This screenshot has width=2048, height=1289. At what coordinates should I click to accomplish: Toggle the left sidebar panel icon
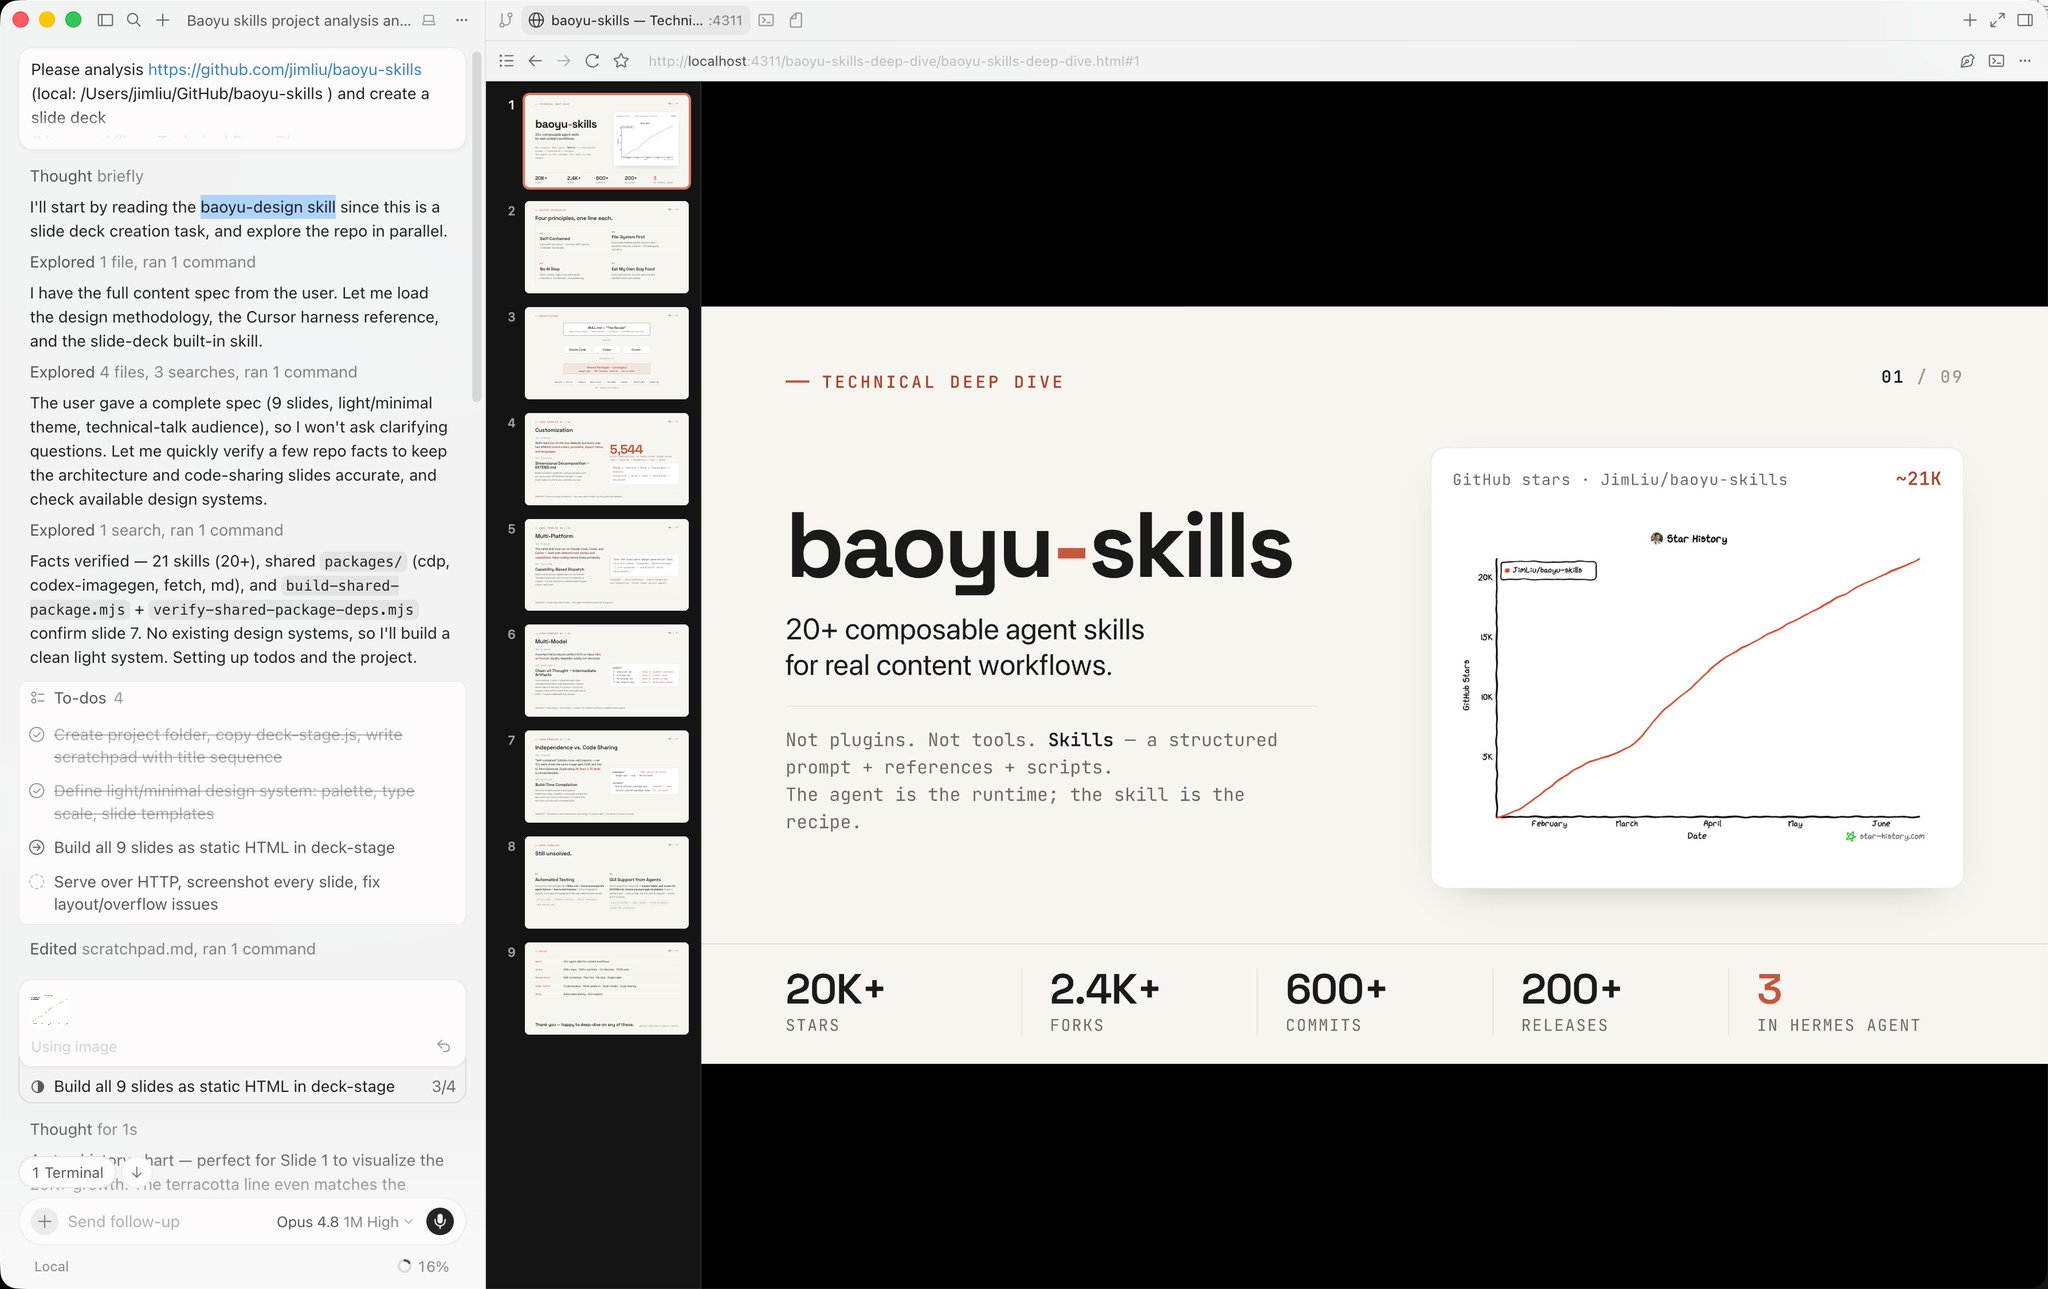point(105,20)
